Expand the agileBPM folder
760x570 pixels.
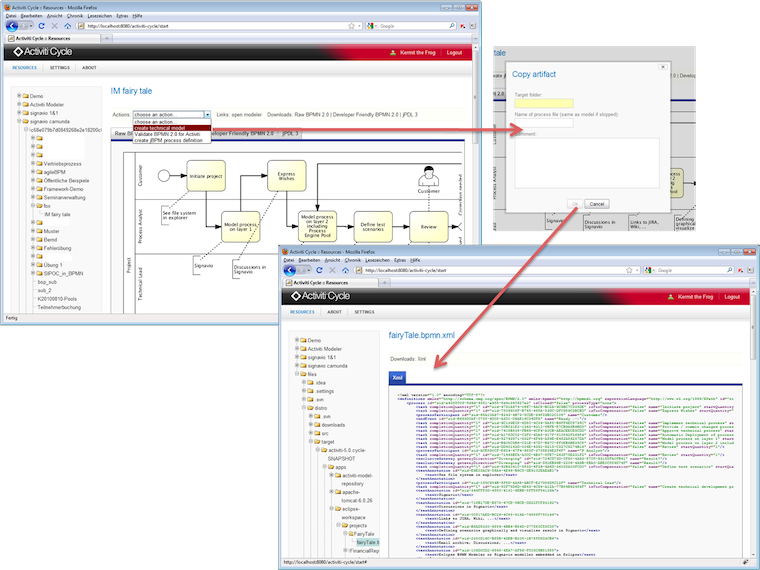click(x=33, y=172)
